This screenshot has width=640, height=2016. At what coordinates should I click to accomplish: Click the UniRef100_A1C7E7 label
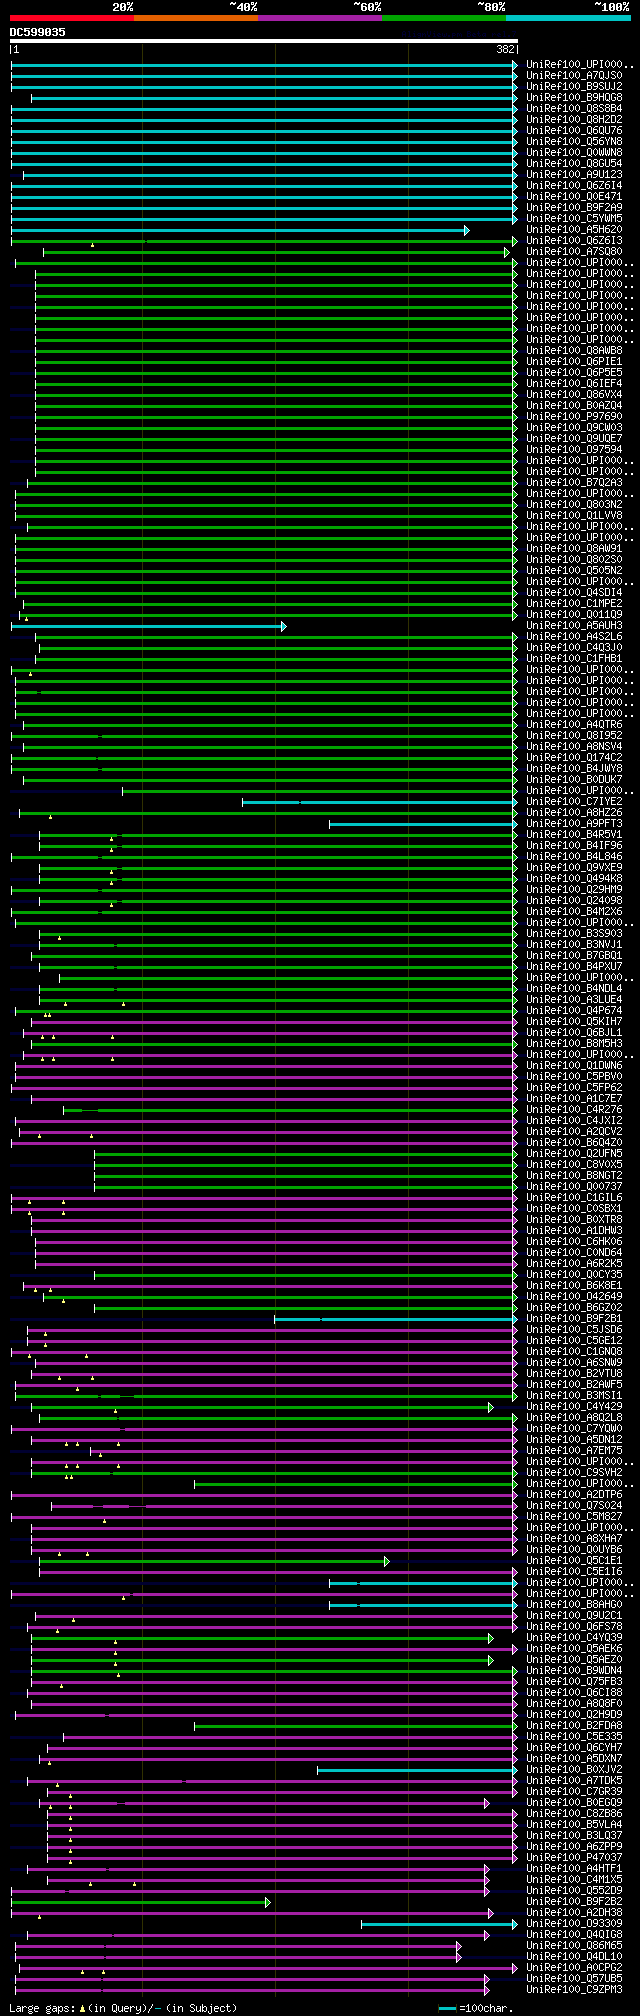(574, 1098)
